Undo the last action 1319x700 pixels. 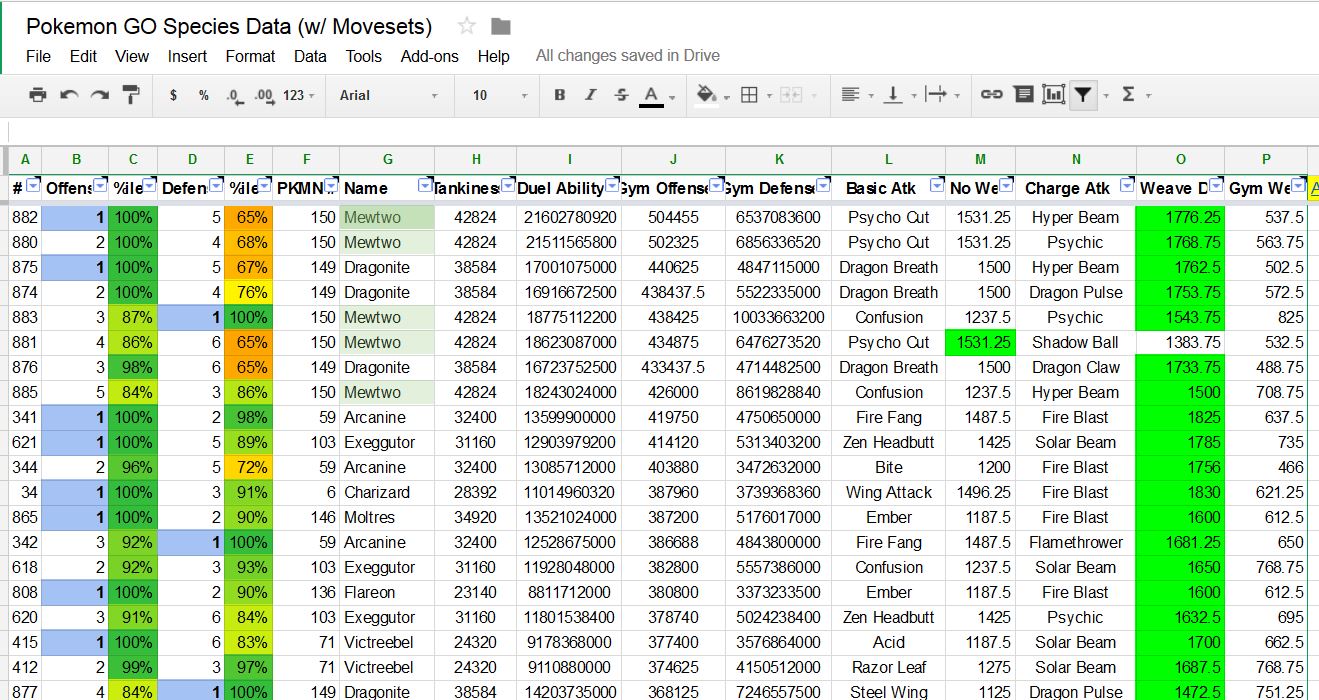(69, 95)
